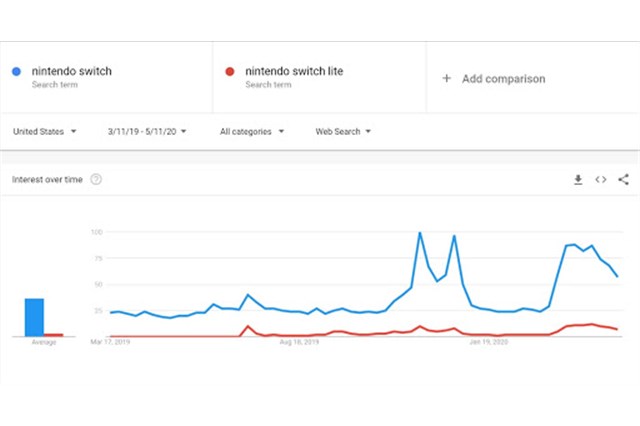640x426 pixels.
Task: Share the Interest over time chart
Action: click(623, 180)
